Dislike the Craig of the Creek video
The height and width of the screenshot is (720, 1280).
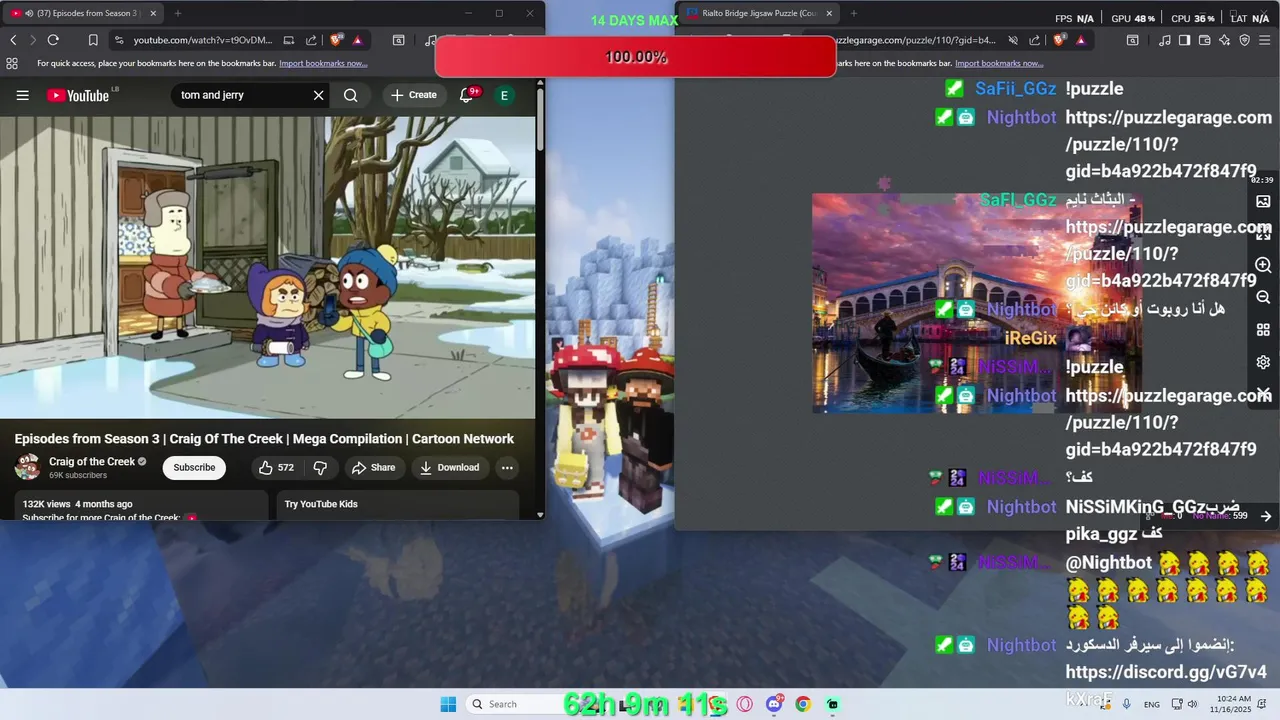click(320, 467)
